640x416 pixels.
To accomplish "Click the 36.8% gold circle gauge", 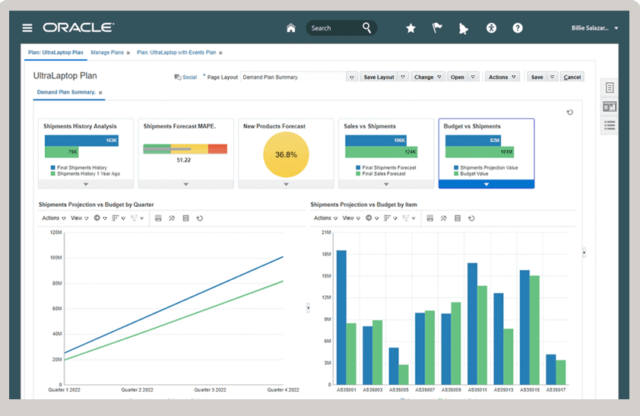I will click(286, 155).
